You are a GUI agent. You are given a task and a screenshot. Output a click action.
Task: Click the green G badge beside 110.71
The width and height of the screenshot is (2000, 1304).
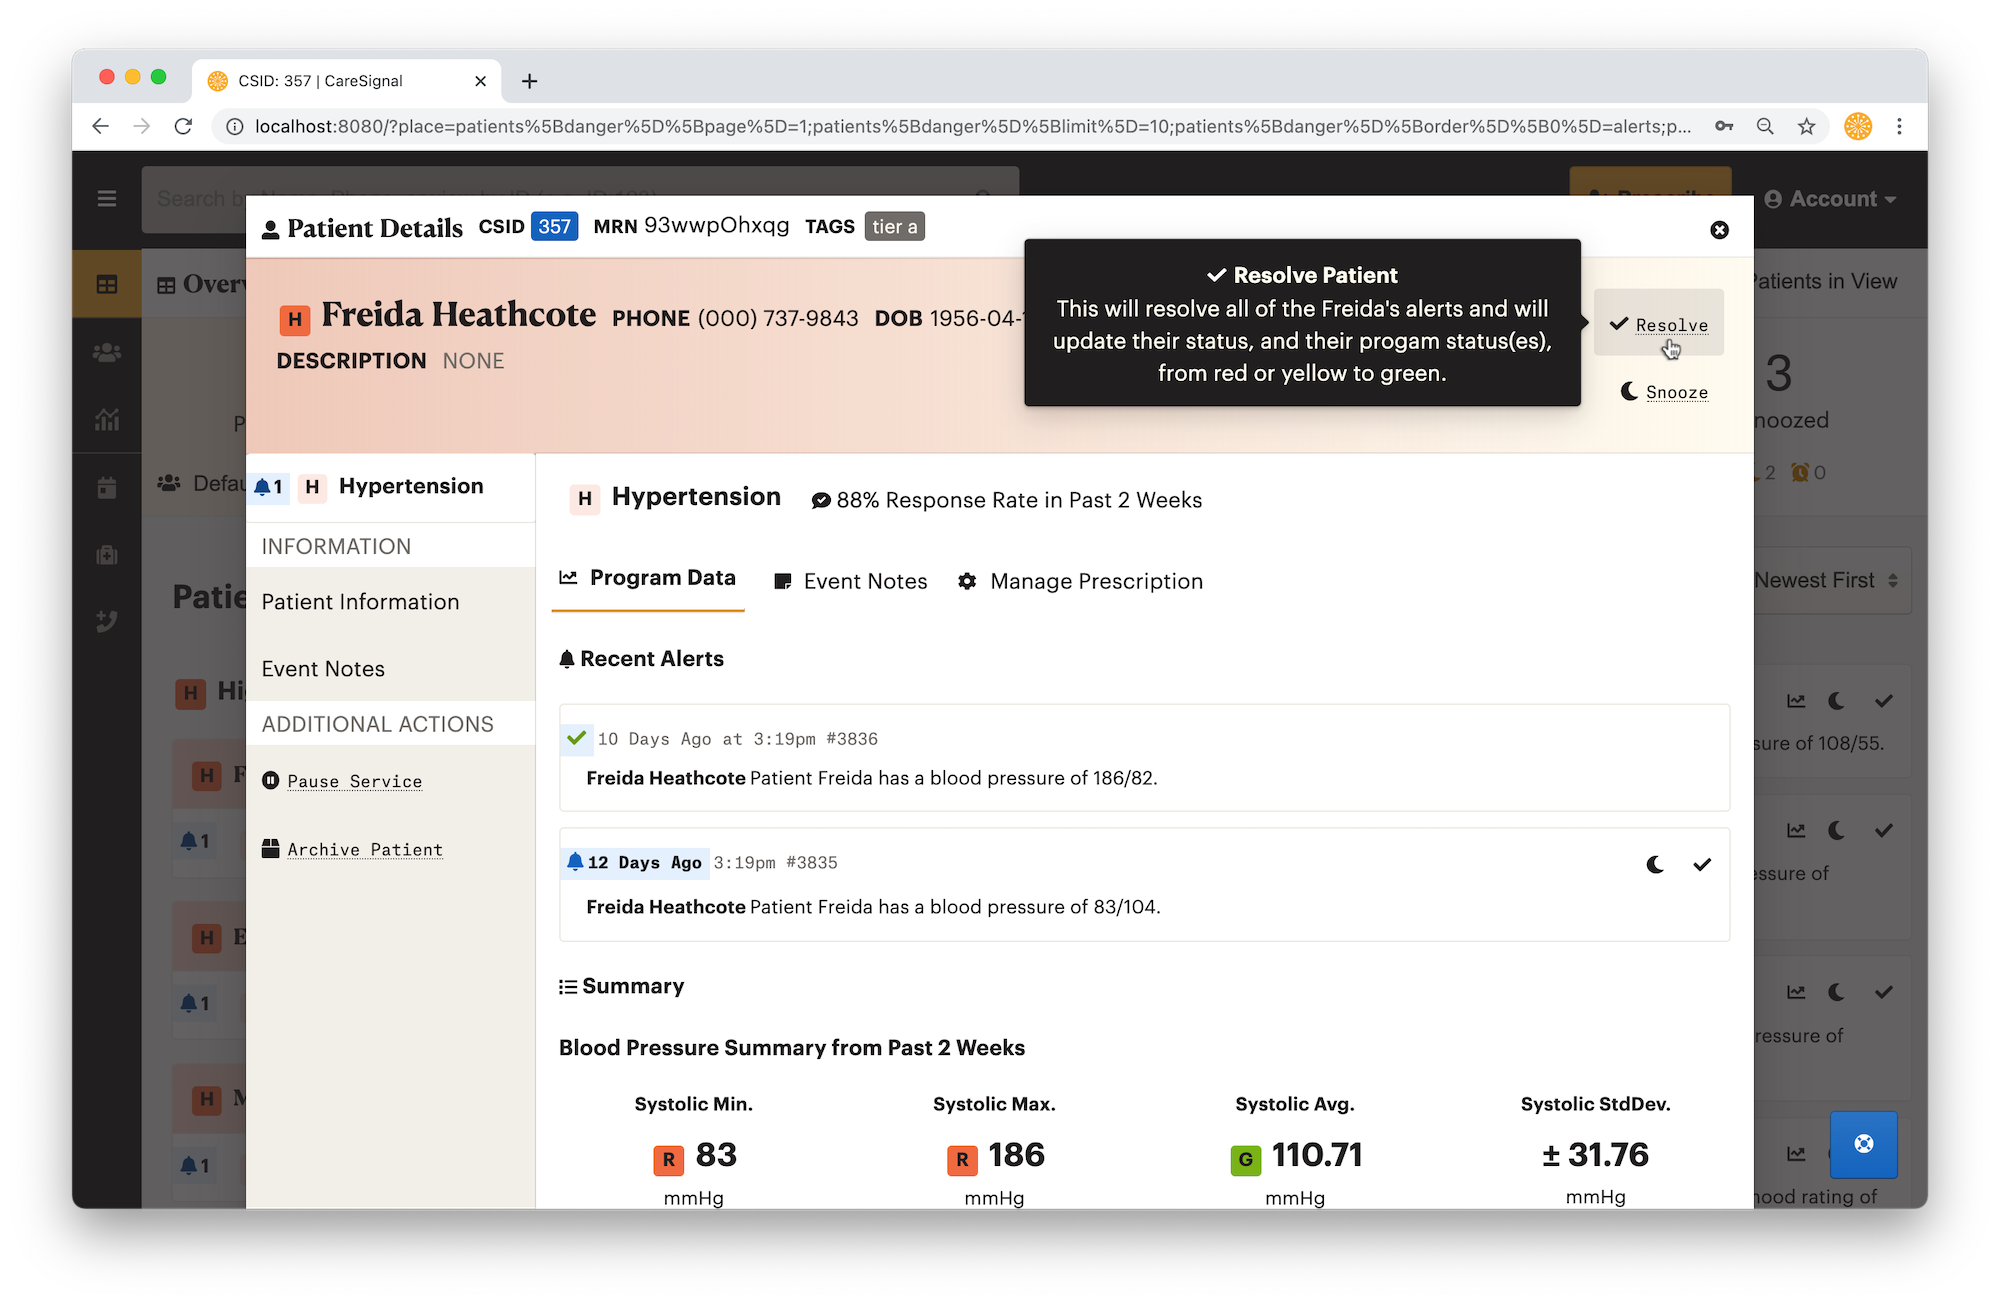point(1246,1160)
